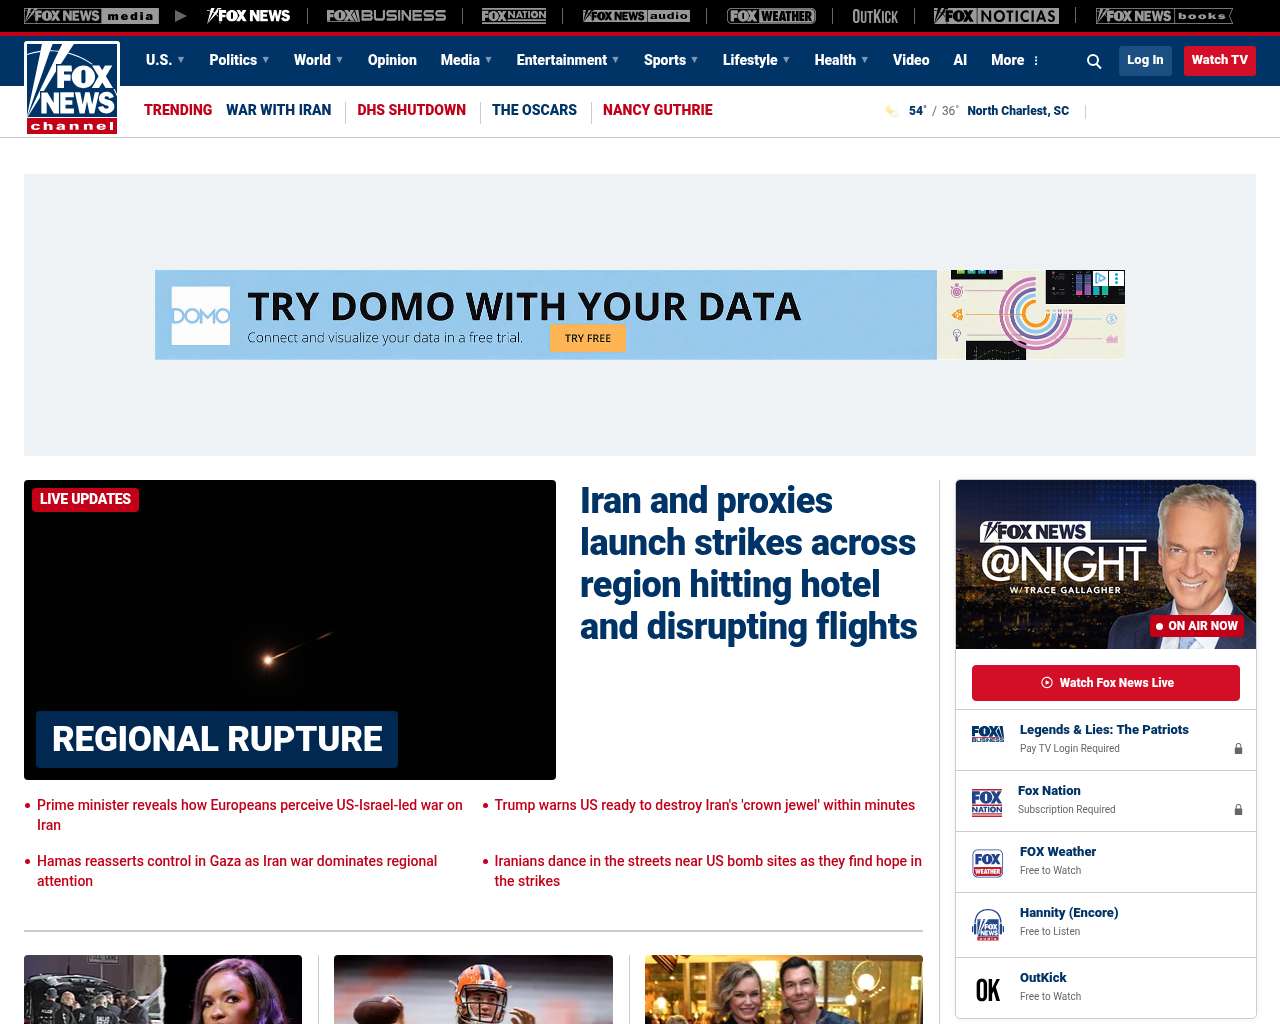Viewport: 1280px width, 1024px height.
Task: Click the Fox News Radio icon by Hannity
Action: [x=987, y=925]
